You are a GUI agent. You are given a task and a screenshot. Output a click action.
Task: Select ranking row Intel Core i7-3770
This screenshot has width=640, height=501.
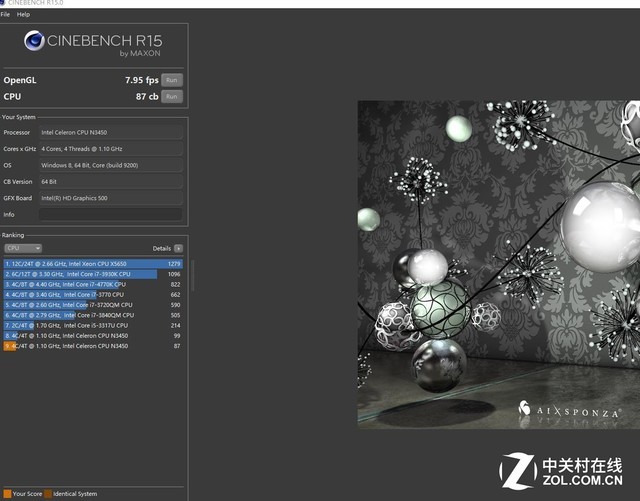pyautogui.click(x=93, y=294)
